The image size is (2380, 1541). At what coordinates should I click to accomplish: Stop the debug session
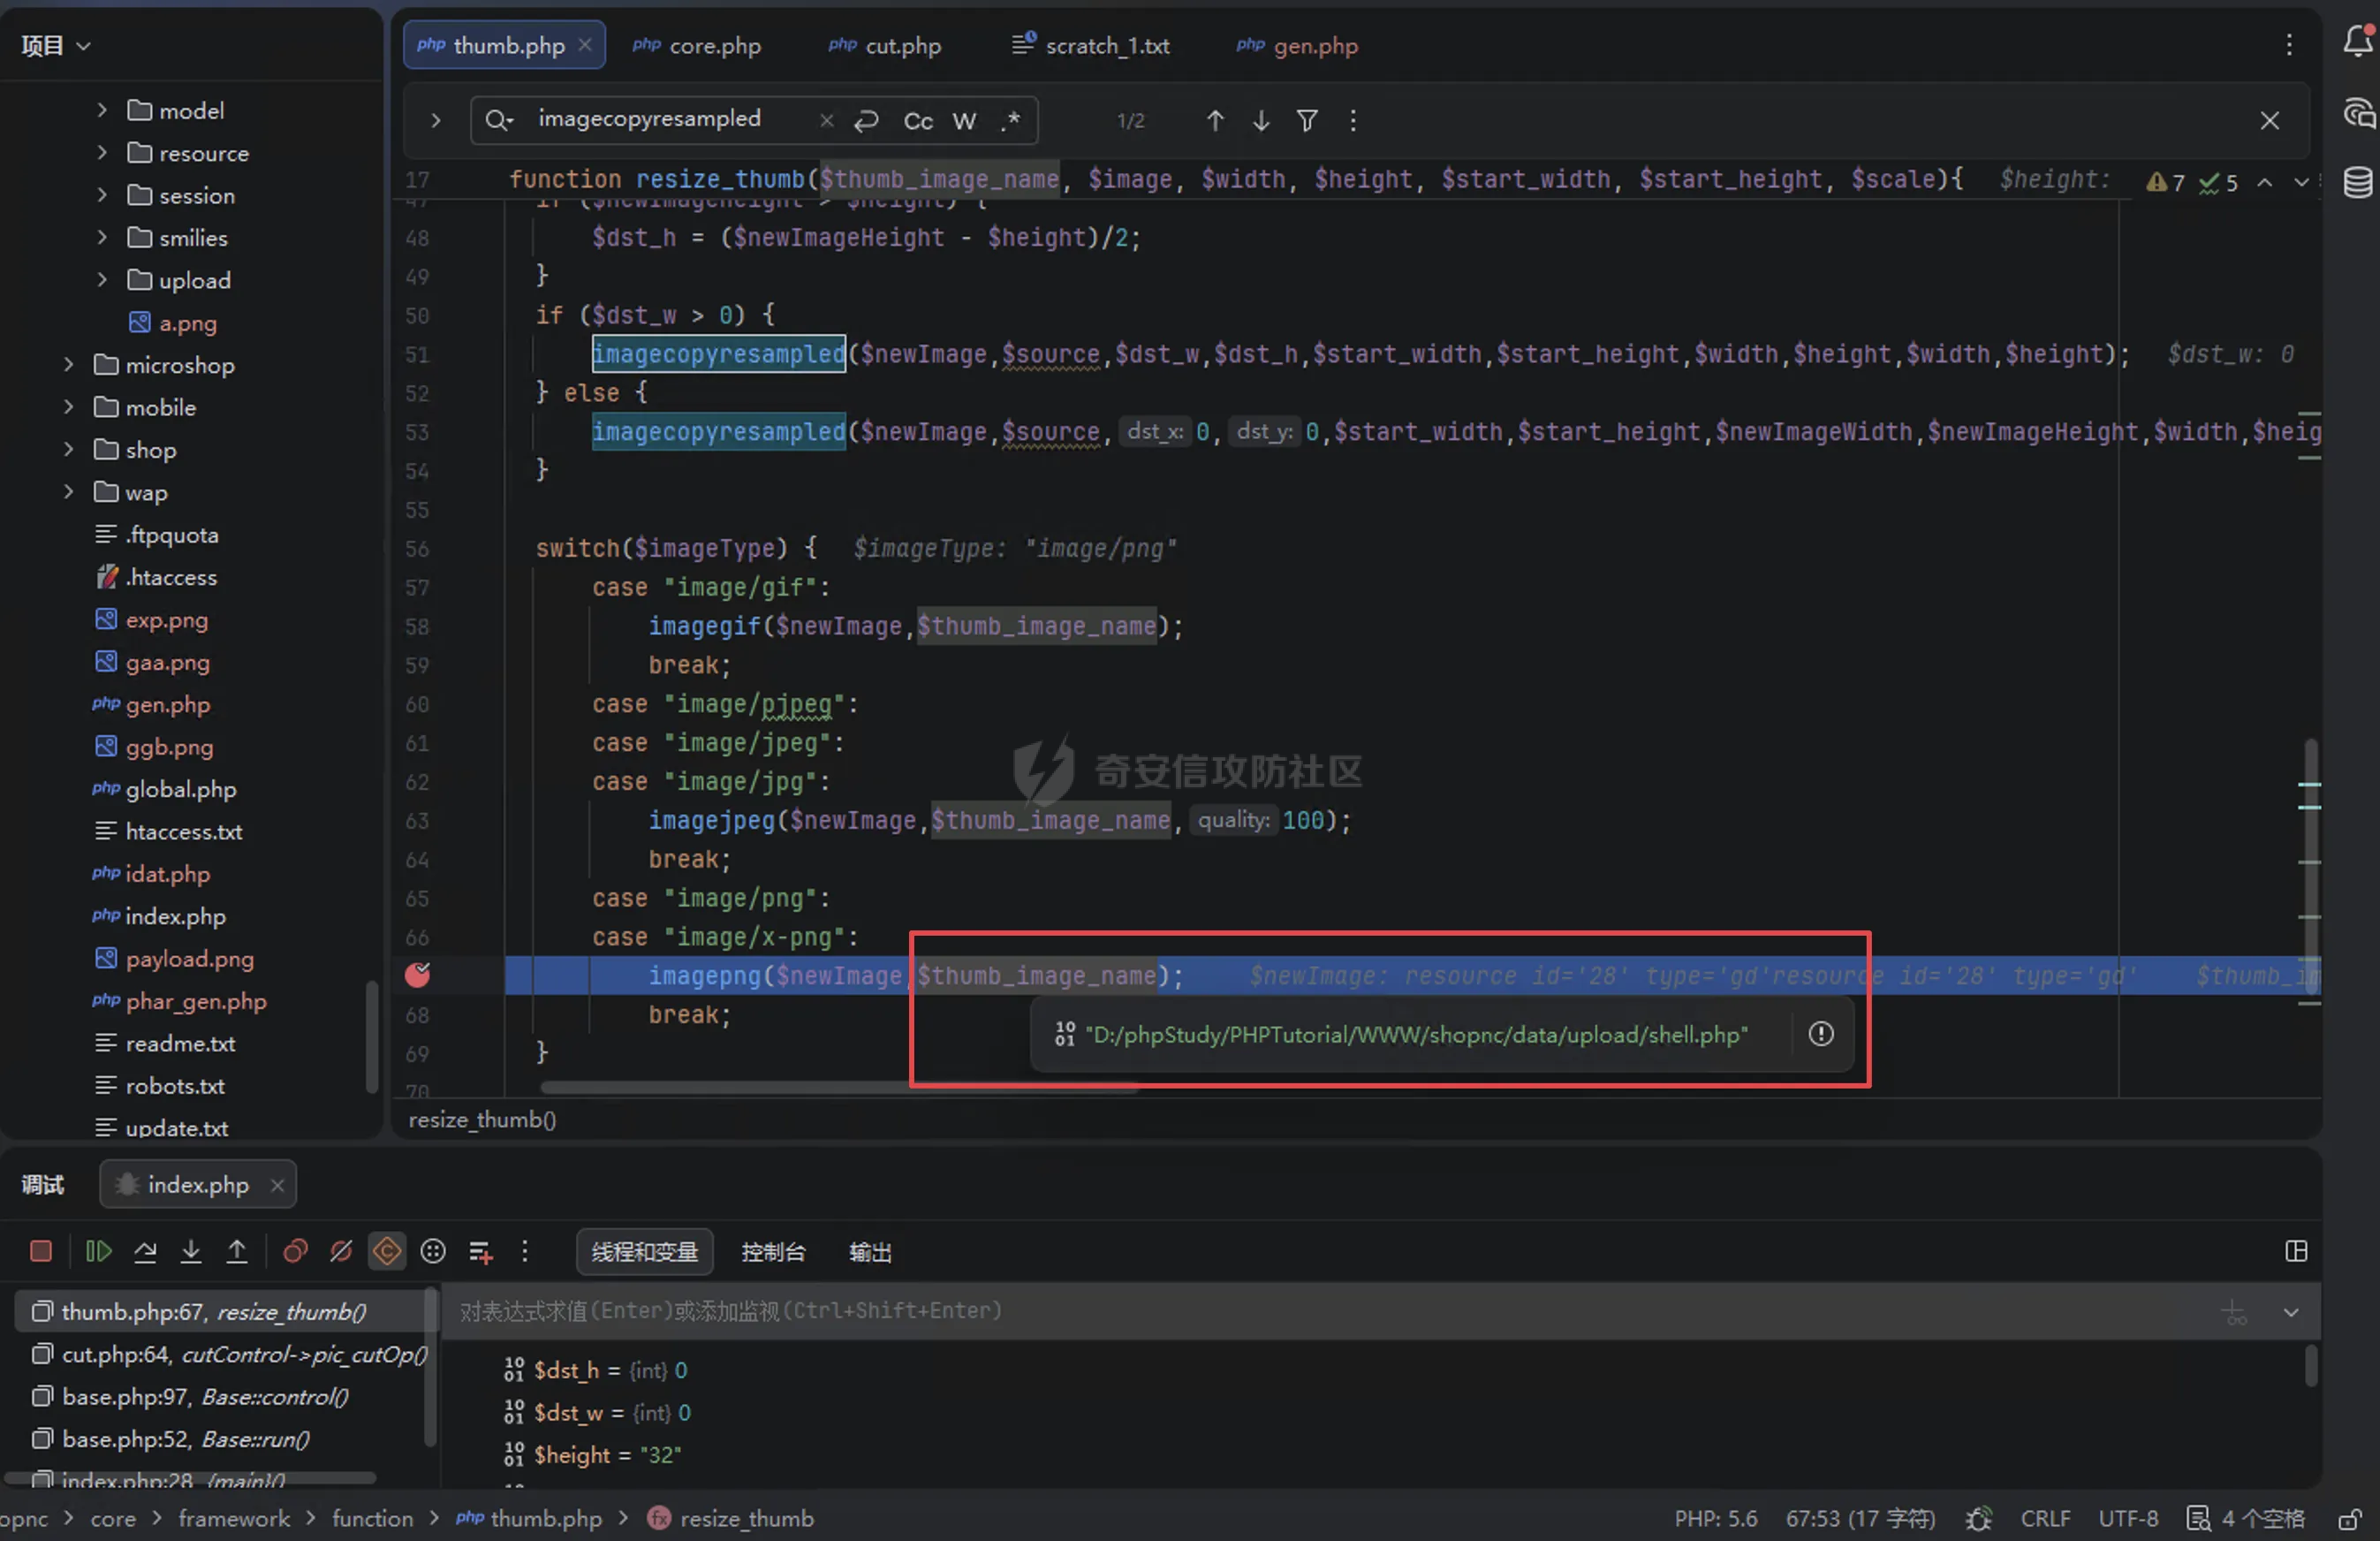coord(41,1251)
